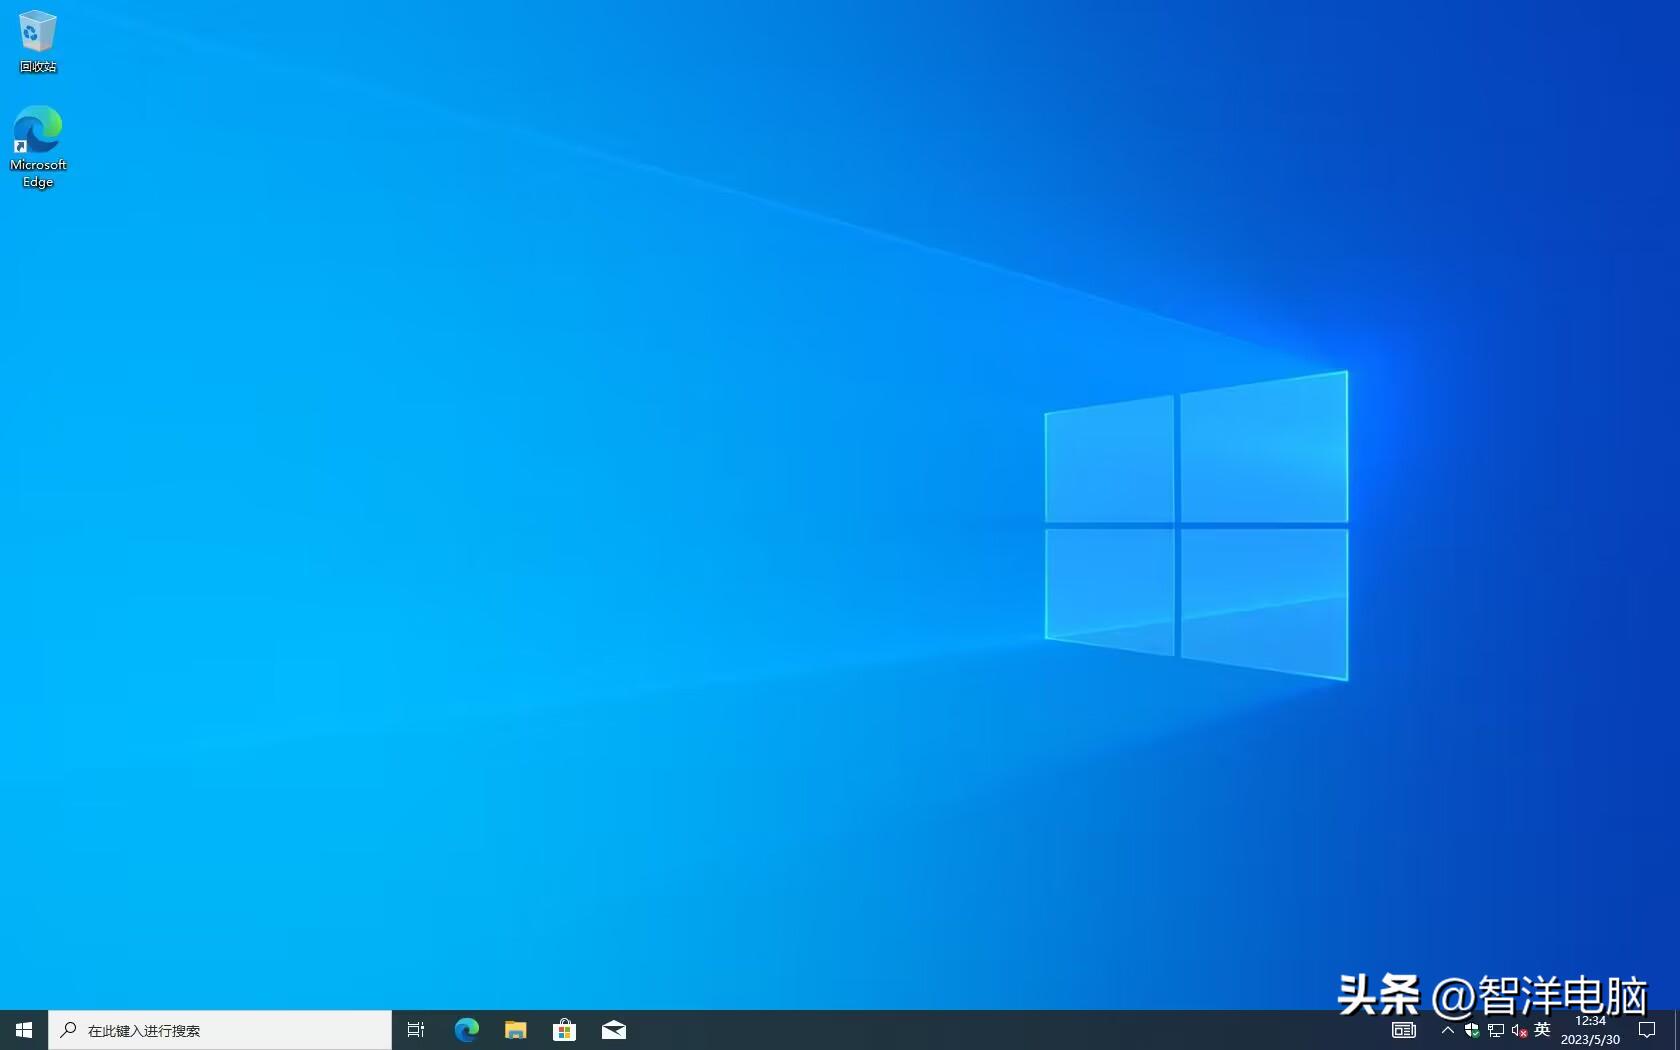Open the Start menu
Image resolution: width=1680 pixels, height=1050 pixels.
pos(22,1030)
